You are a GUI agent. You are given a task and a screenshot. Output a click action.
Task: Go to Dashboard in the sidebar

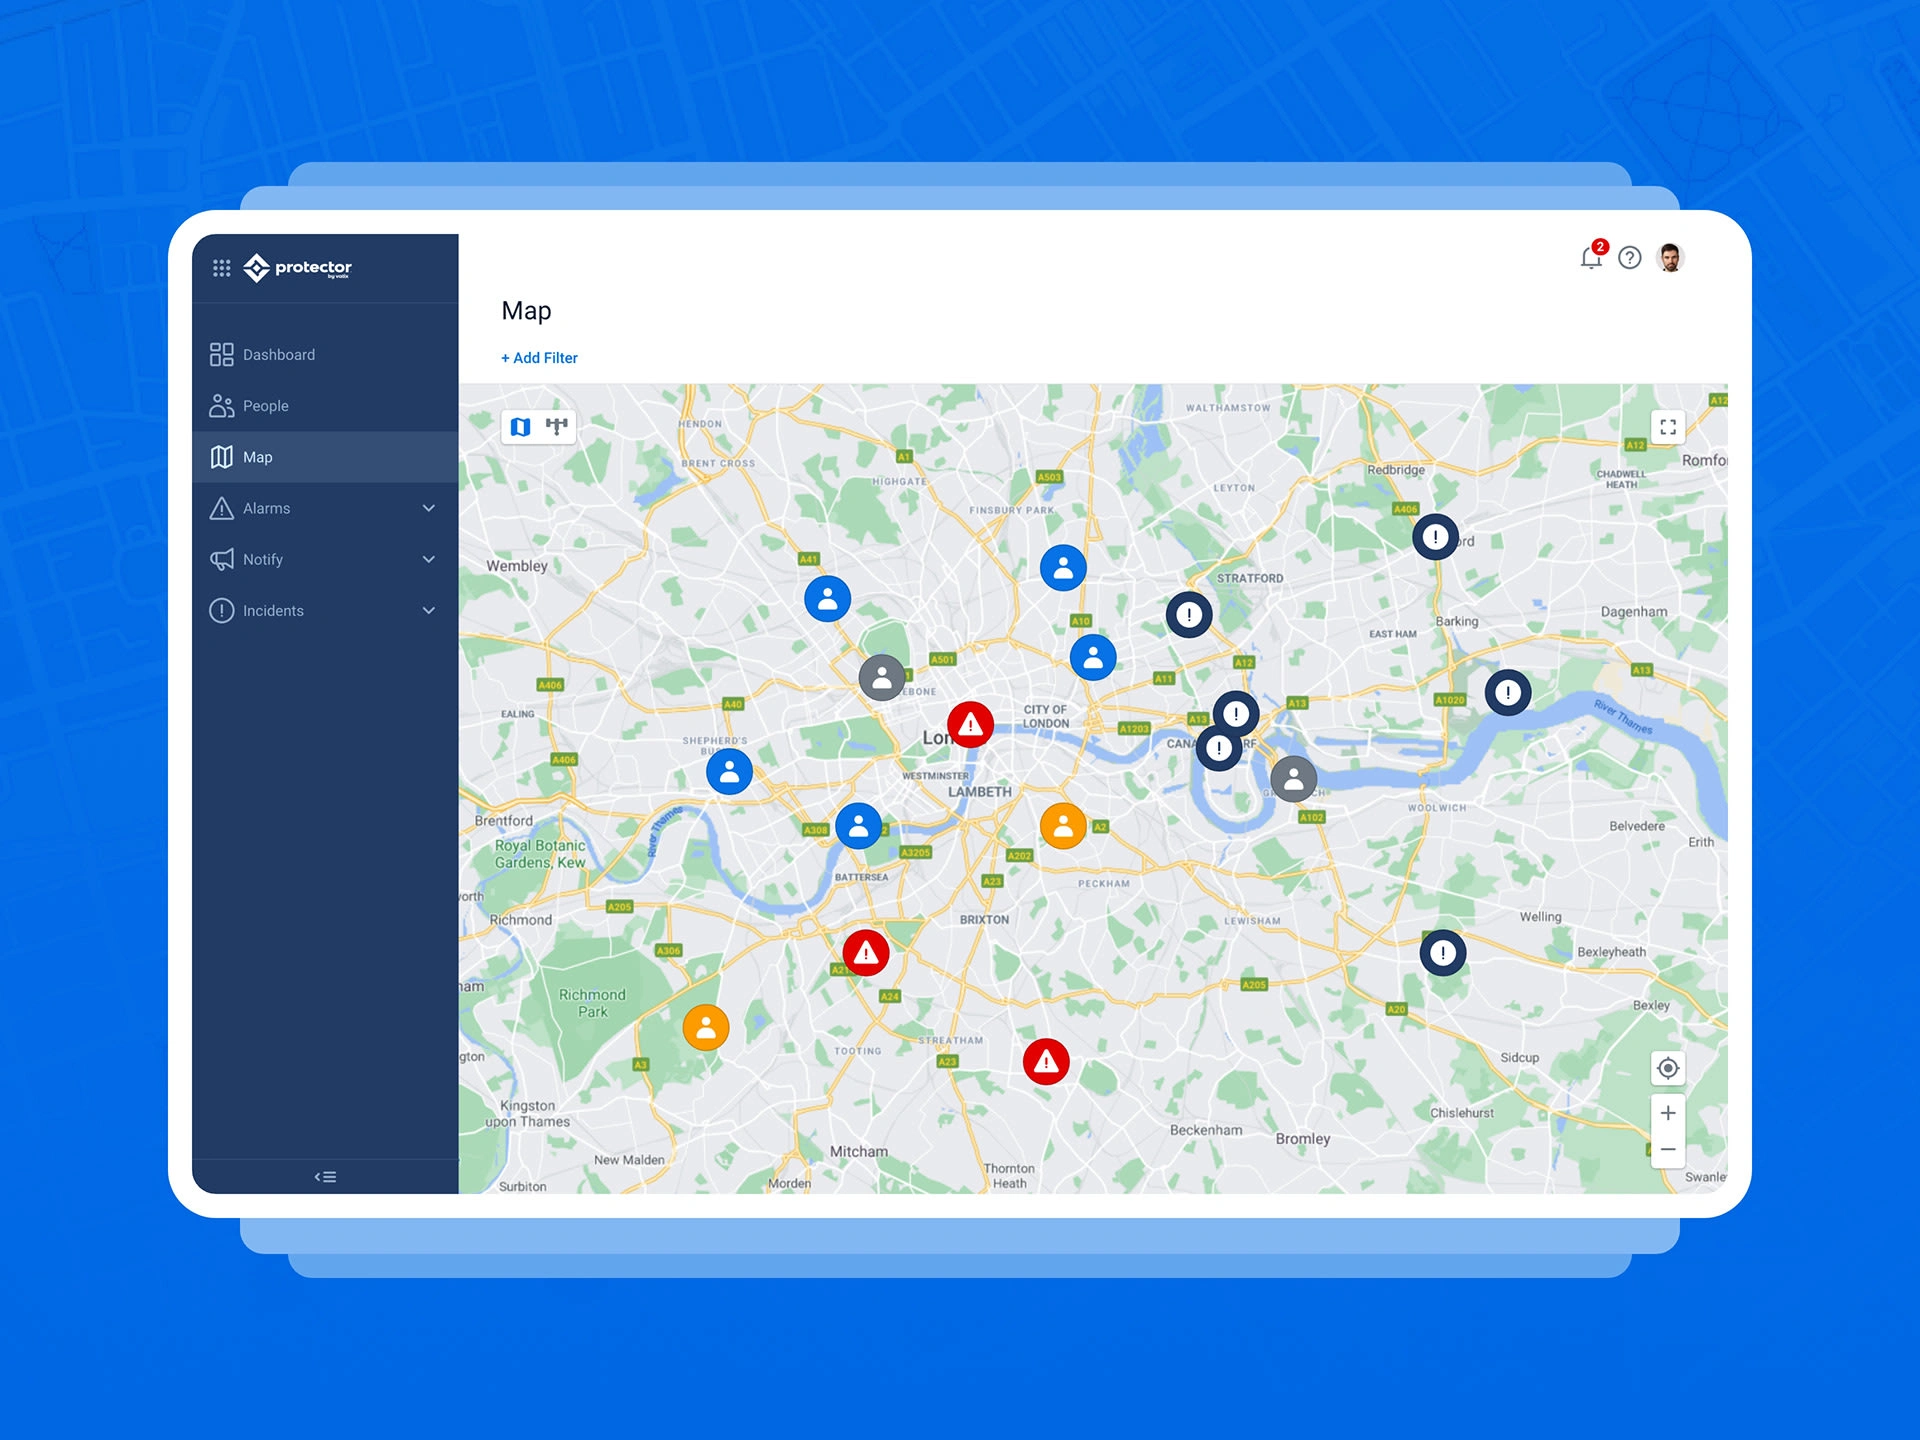[278, 355]
